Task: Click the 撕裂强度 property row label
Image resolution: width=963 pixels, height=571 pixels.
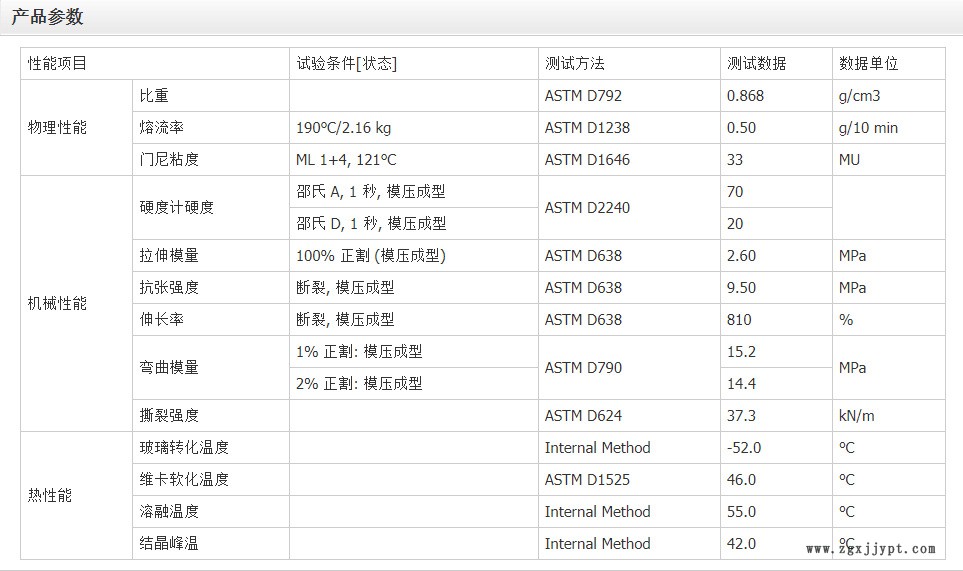Action: pyautogui.click(x=169, y=416)
